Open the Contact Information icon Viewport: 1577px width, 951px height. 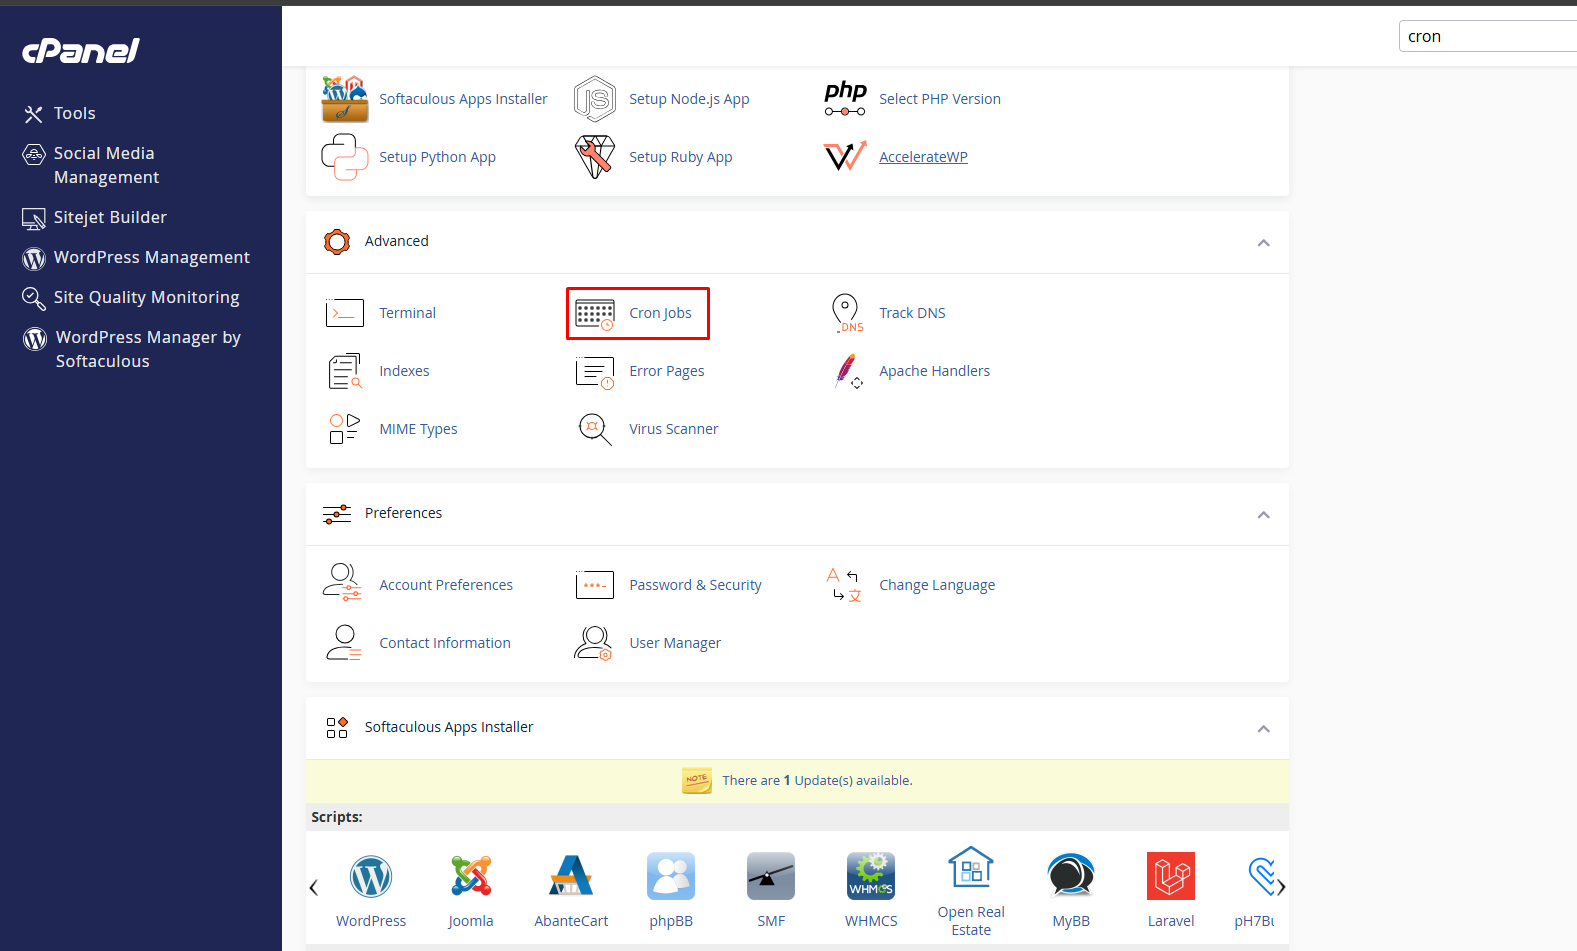point(343,642)
